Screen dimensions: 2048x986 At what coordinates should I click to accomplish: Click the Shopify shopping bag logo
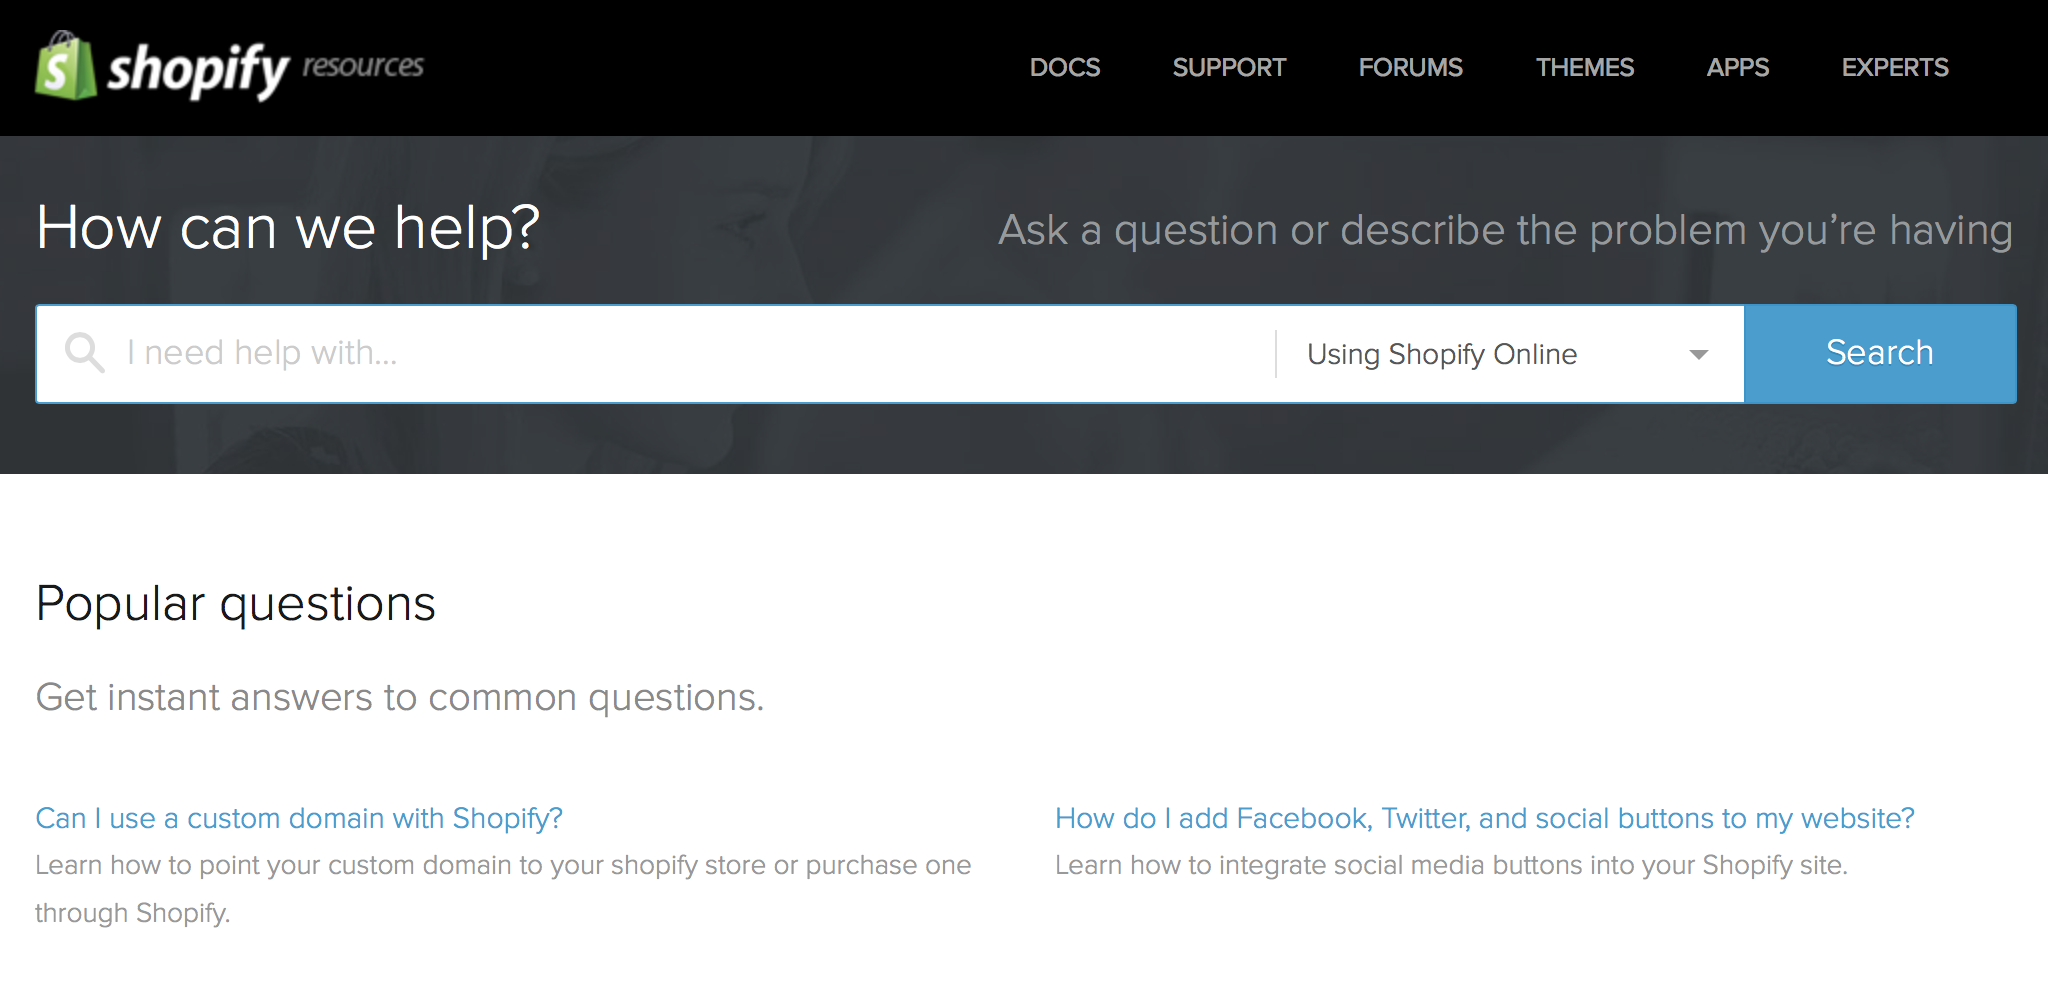66,66
